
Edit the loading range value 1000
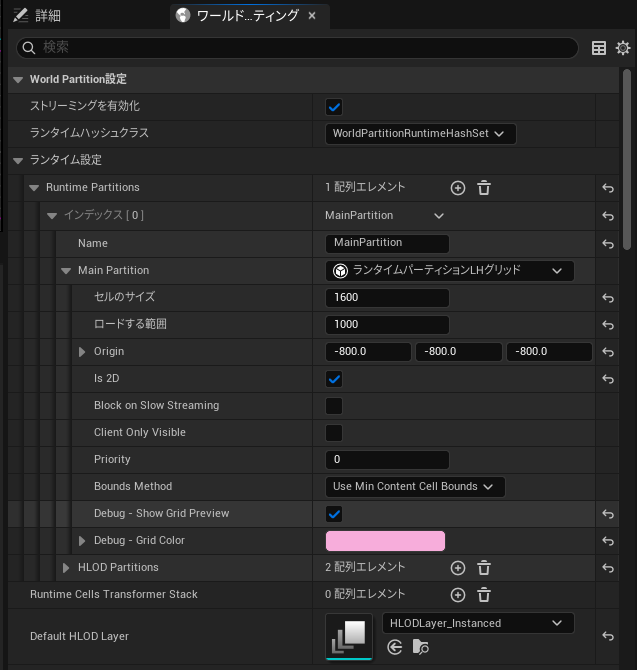click(387, 325)
